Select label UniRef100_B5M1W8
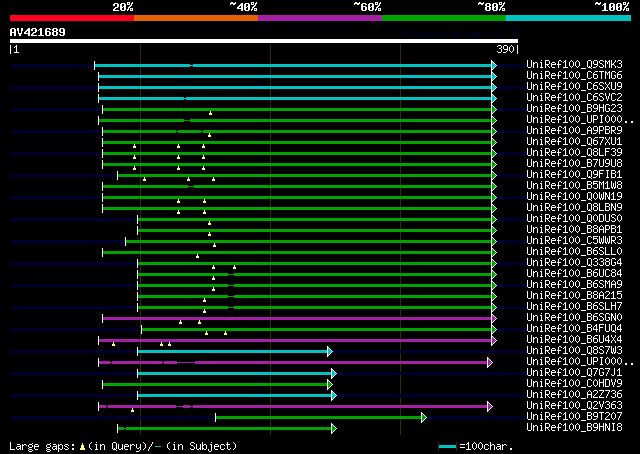The width and height of the screenshot is (640, 454). [x=574, y=185]
